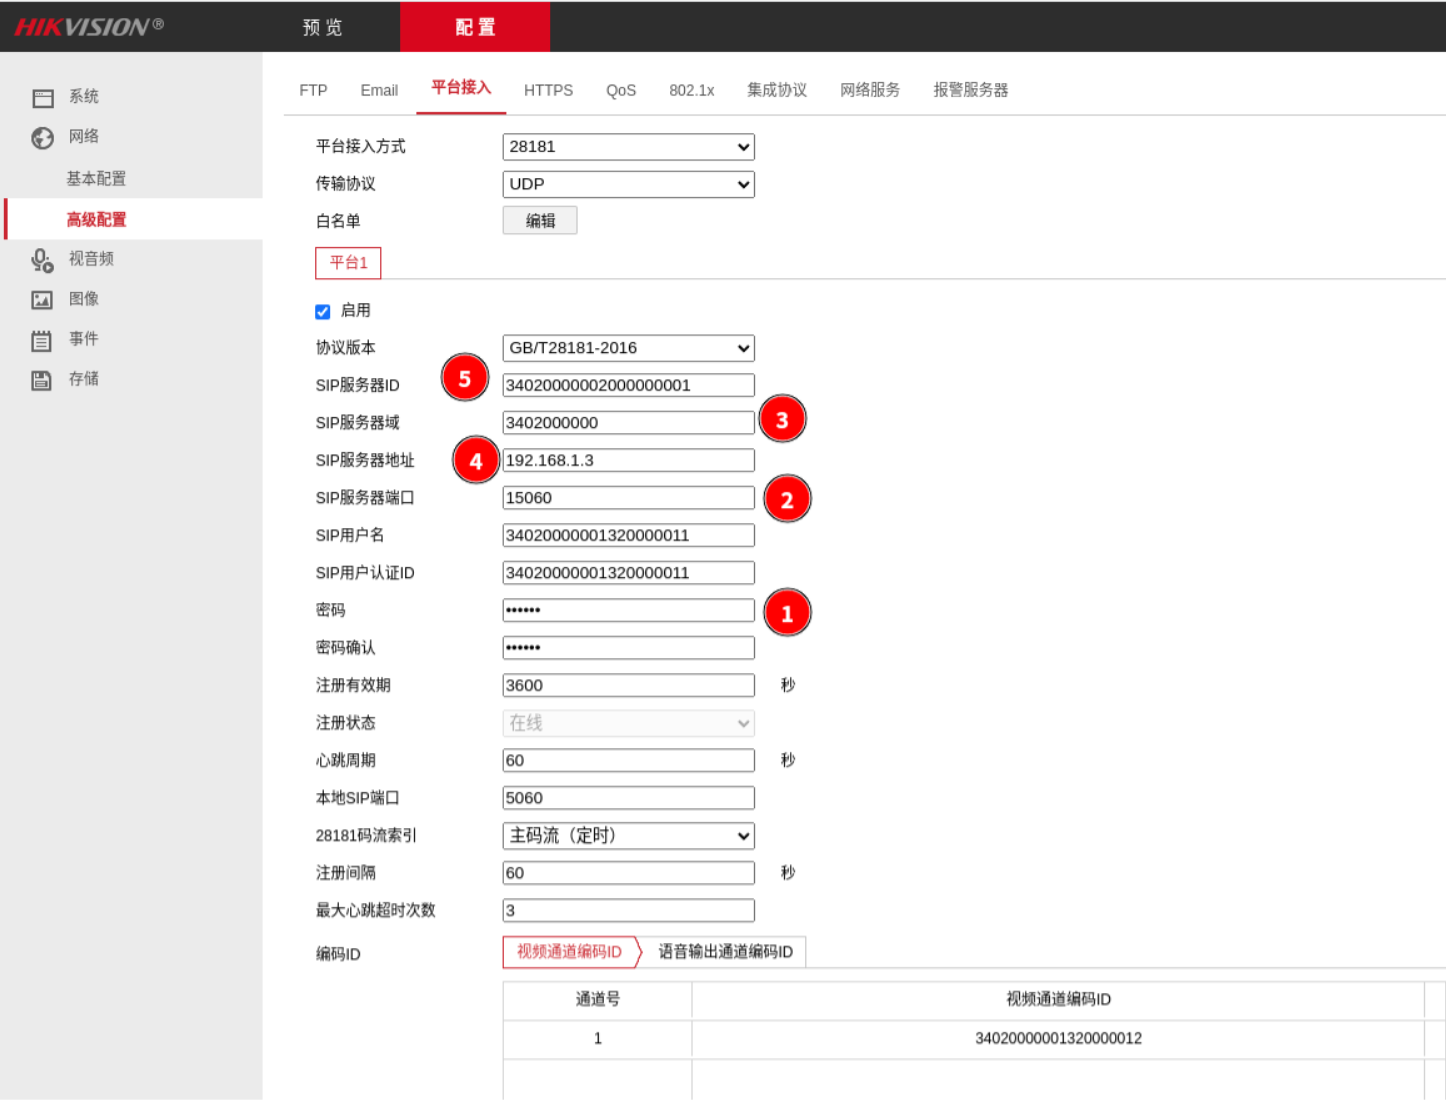This screenshot has height=1108, width=1446.
Task: Toggle the 启用 enable checkbox
Action: click(323, 312)
